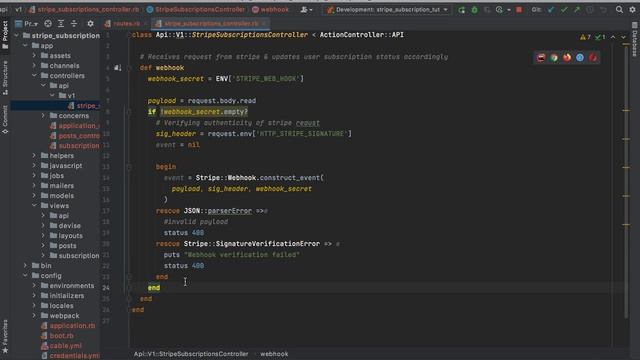The image size is (640, 360).
Task: Open the Structure tool window tab
Action: [5, 78]
